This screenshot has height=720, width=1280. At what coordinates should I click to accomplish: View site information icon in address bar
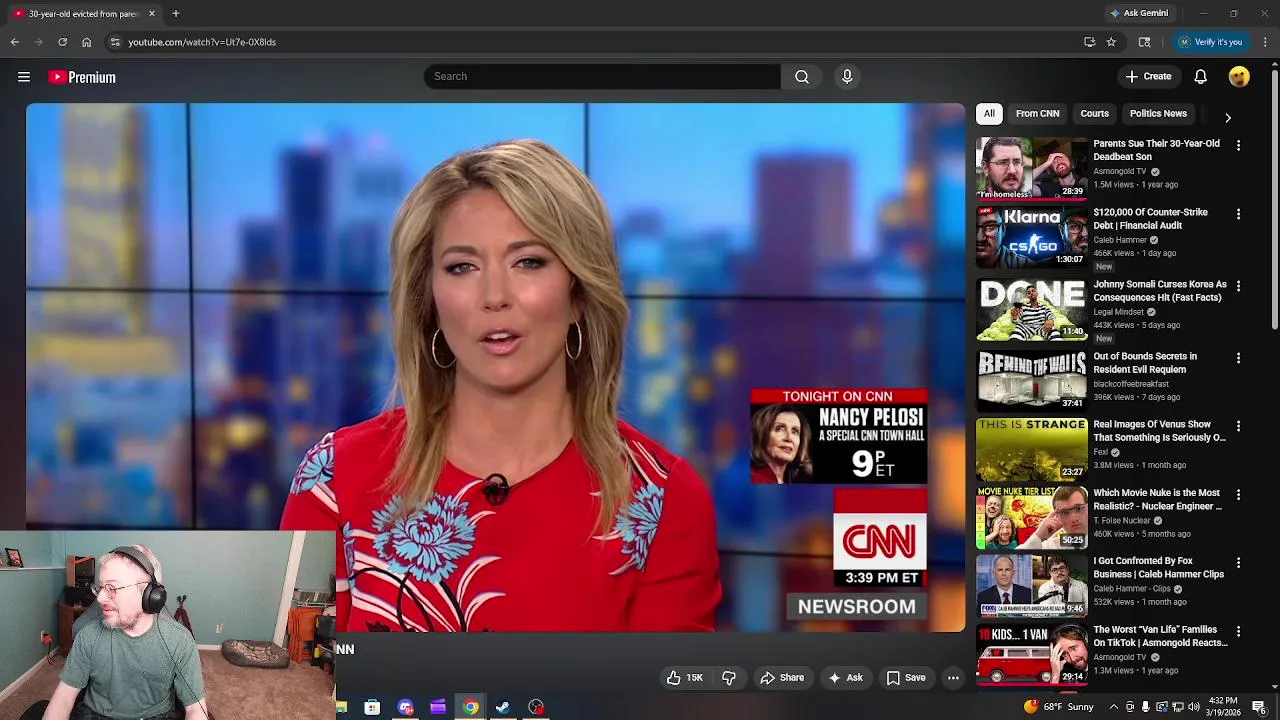click(x=115, y=42)
